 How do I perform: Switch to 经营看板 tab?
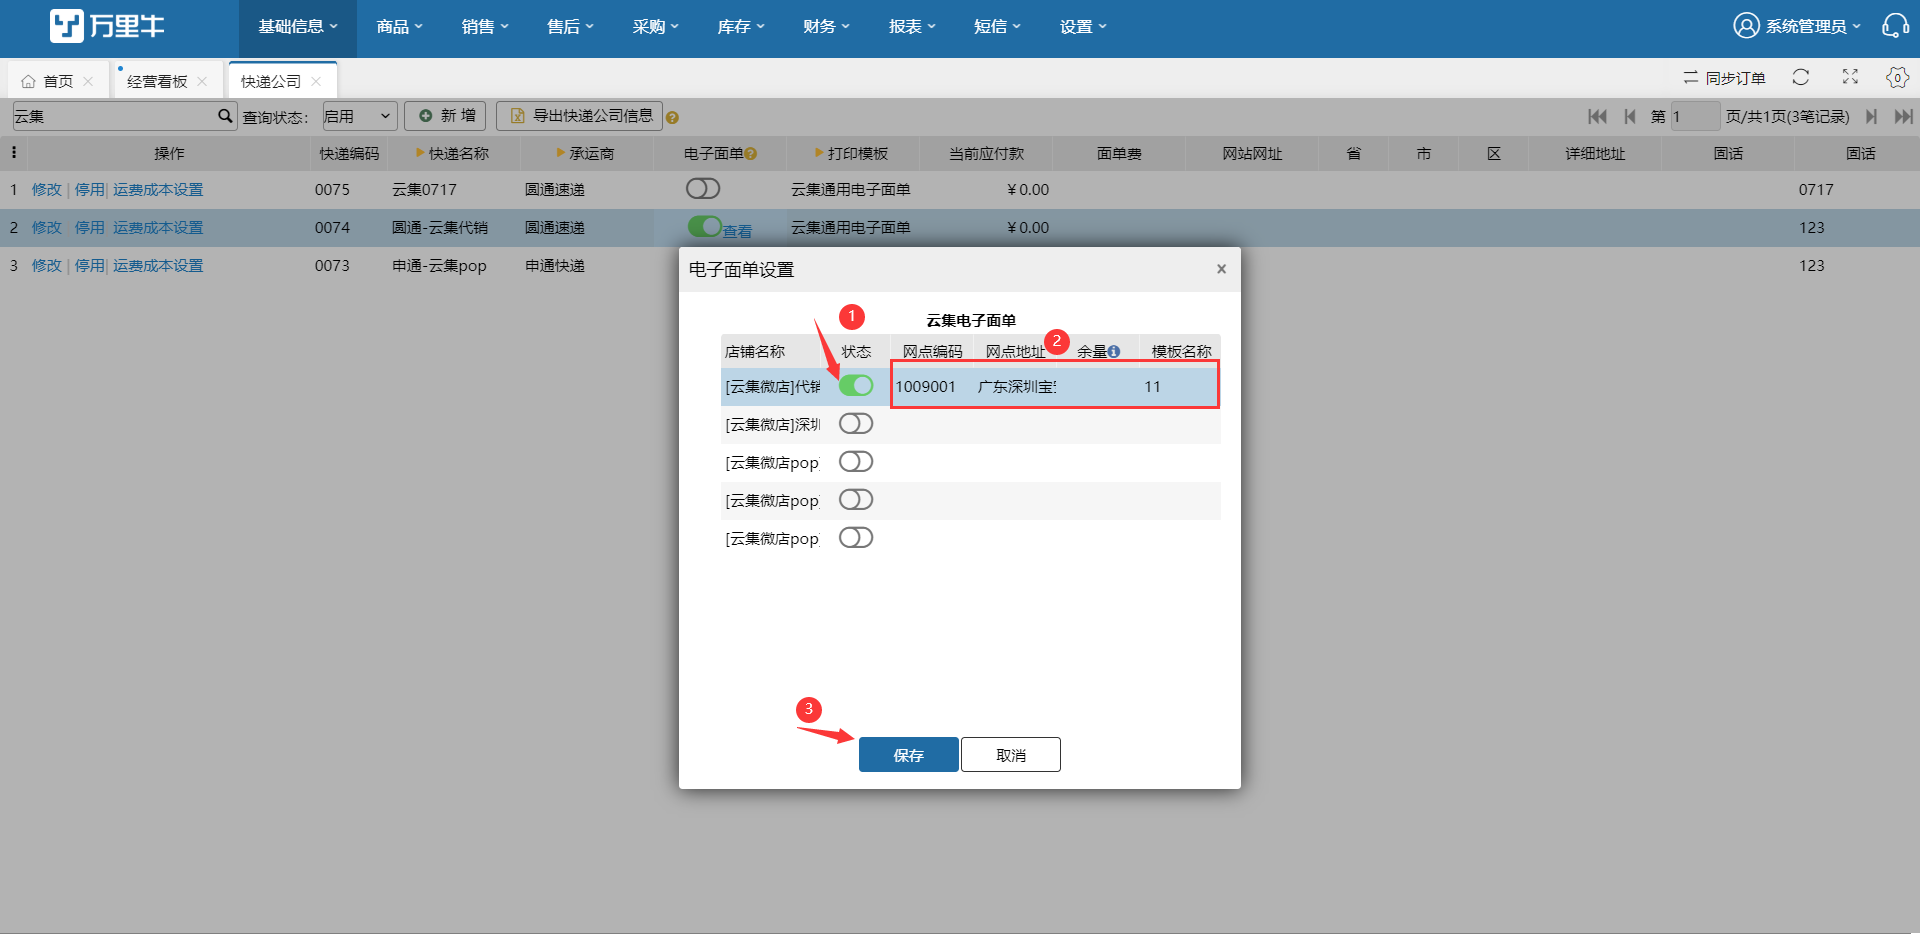(157, 82)
